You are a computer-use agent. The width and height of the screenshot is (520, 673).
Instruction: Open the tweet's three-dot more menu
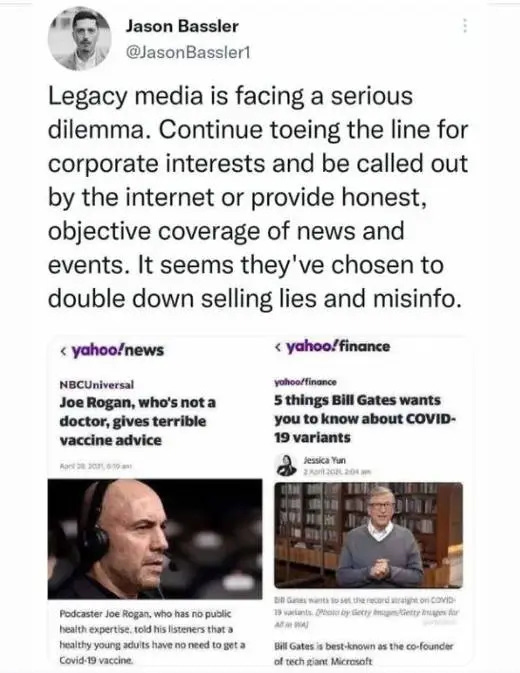(x=465, y=26)
